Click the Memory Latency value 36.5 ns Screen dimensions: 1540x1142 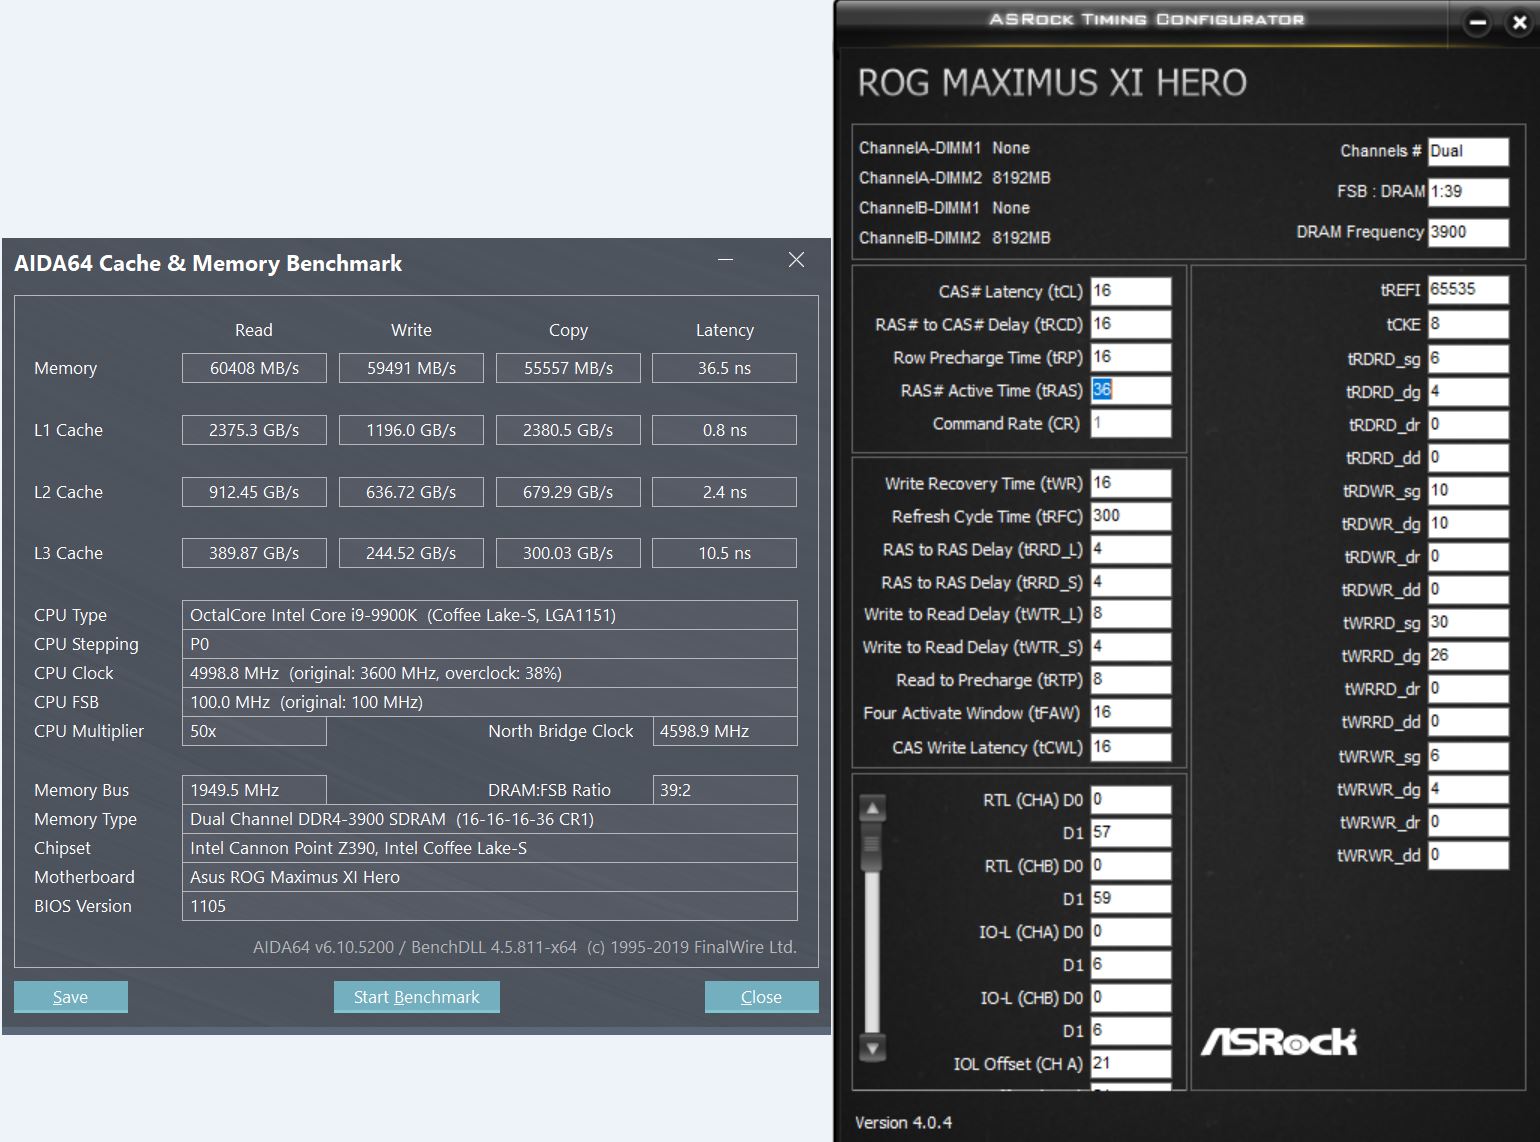724,368
